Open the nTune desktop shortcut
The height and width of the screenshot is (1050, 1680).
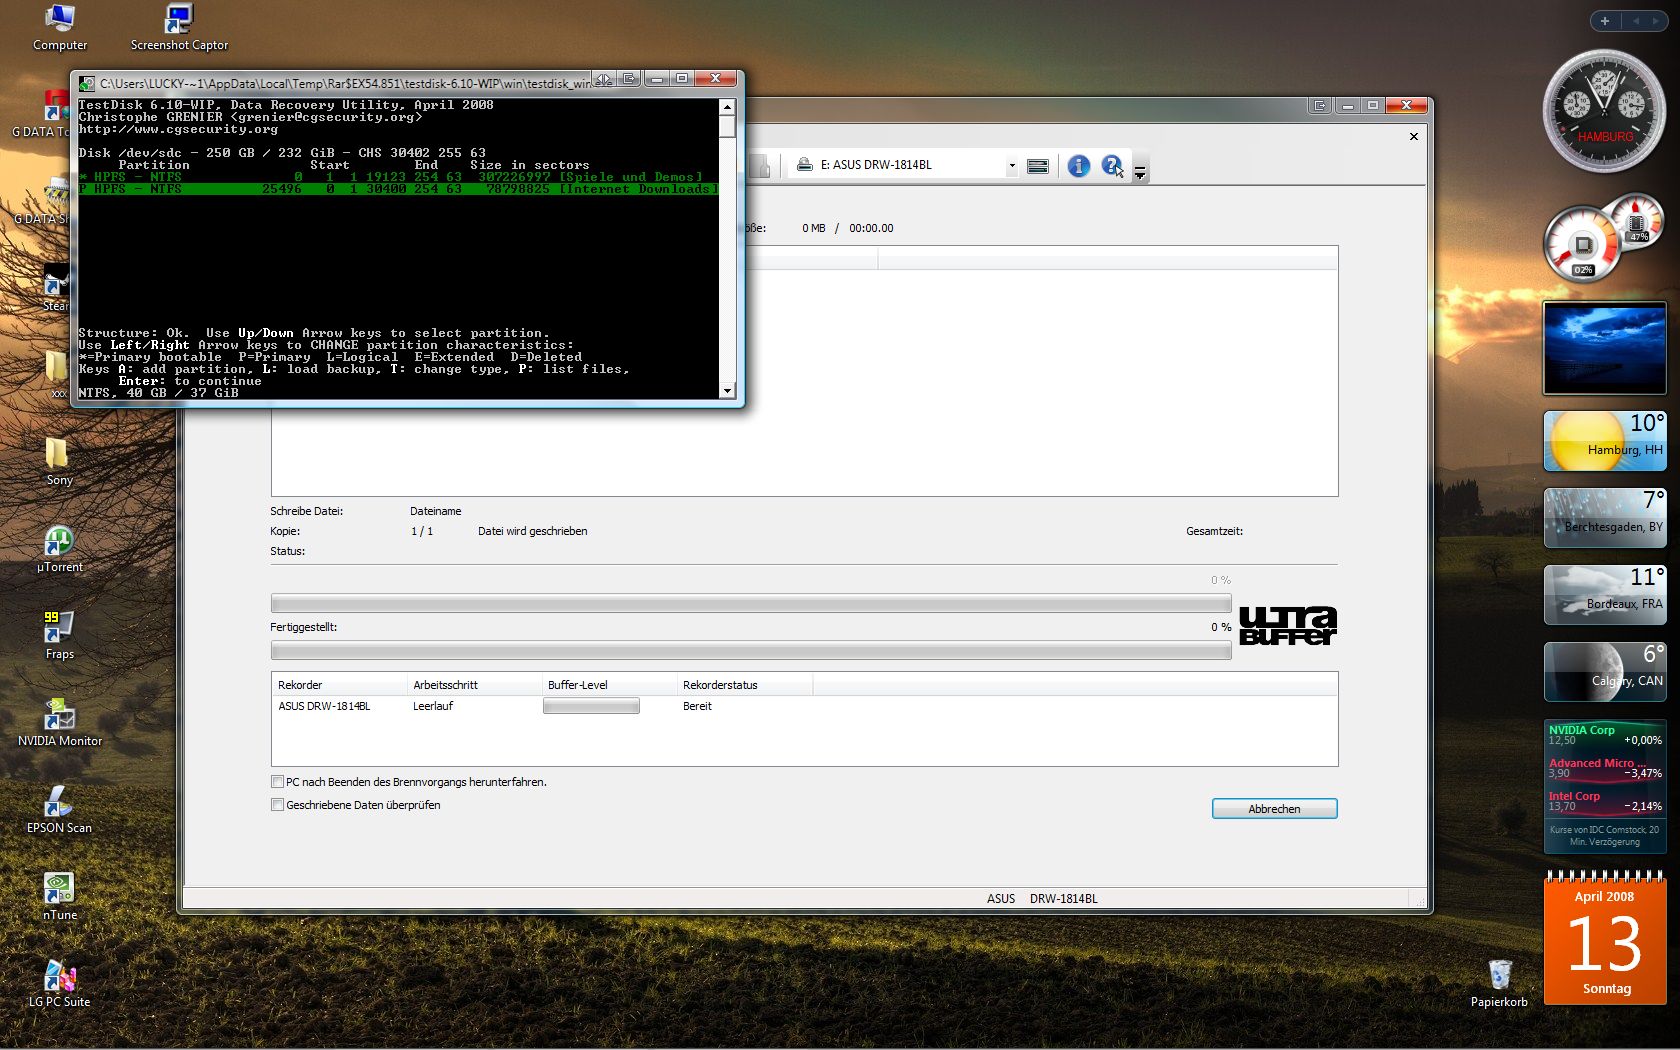tap(59, 897)
